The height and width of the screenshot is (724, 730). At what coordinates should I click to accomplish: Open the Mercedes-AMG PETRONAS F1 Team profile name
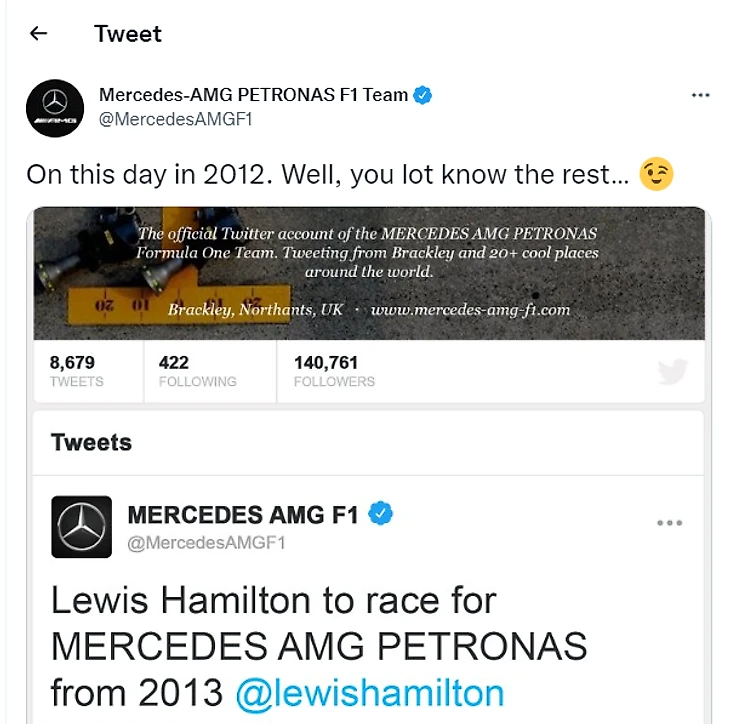coord(253,95)
